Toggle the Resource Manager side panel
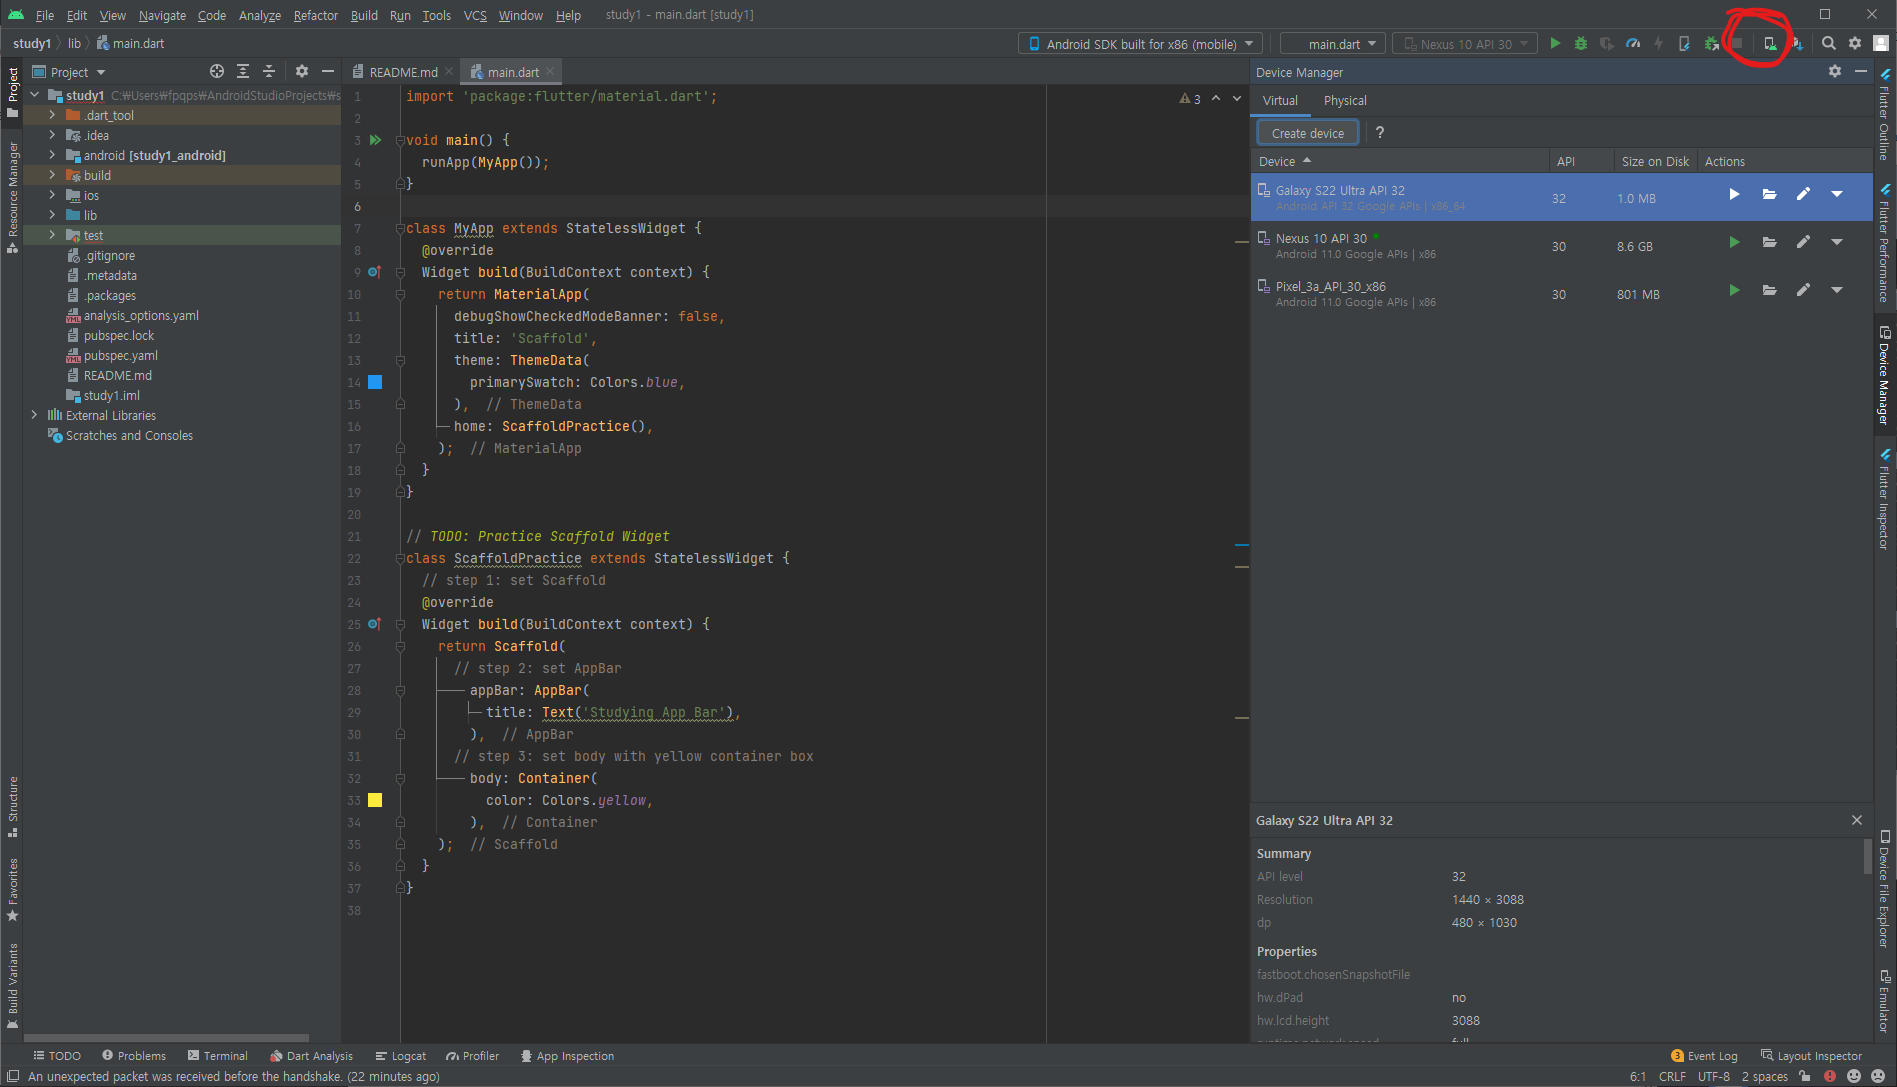The width and height of the screenshot is (1897, 1087). 12,197
